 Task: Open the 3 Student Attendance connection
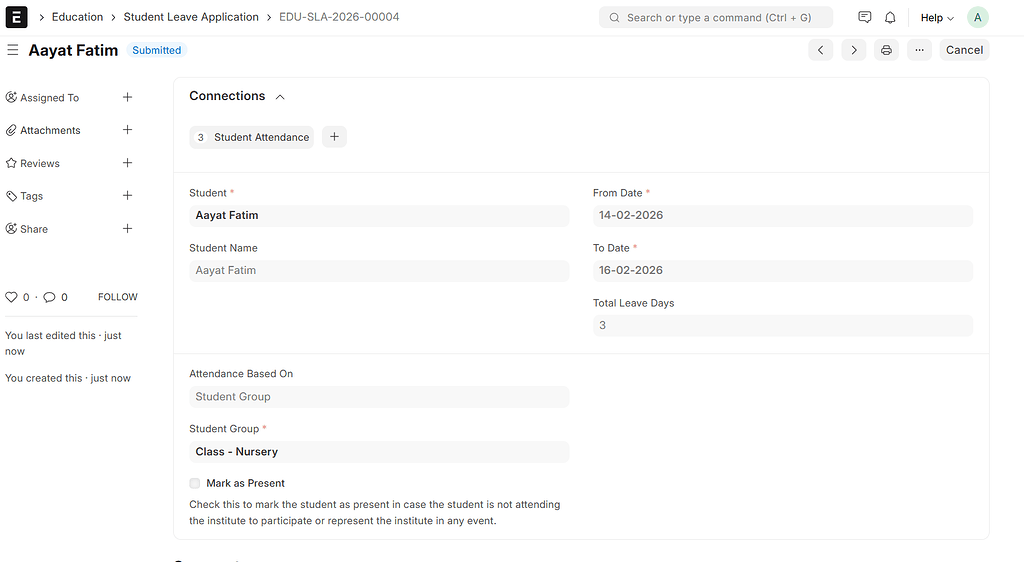(251, 137)
